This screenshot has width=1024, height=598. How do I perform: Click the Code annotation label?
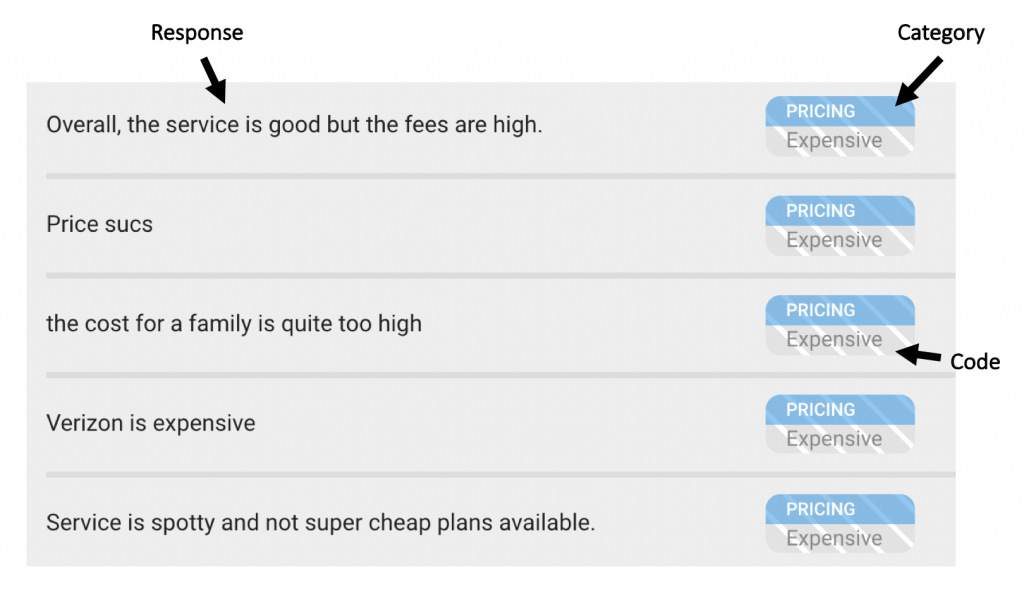tap(974, 362)
